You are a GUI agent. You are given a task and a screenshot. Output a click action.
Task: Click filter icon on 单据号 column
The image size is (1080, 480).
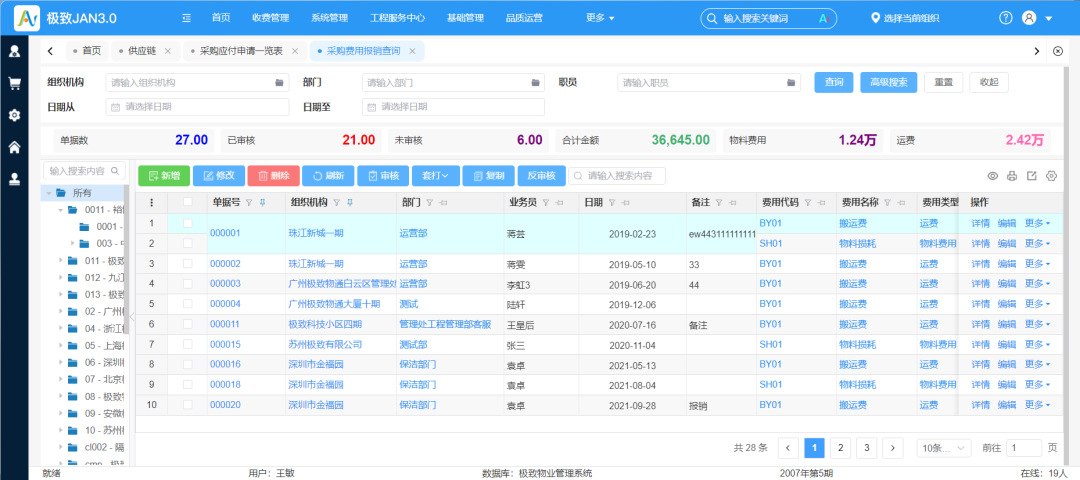point(249,202)
